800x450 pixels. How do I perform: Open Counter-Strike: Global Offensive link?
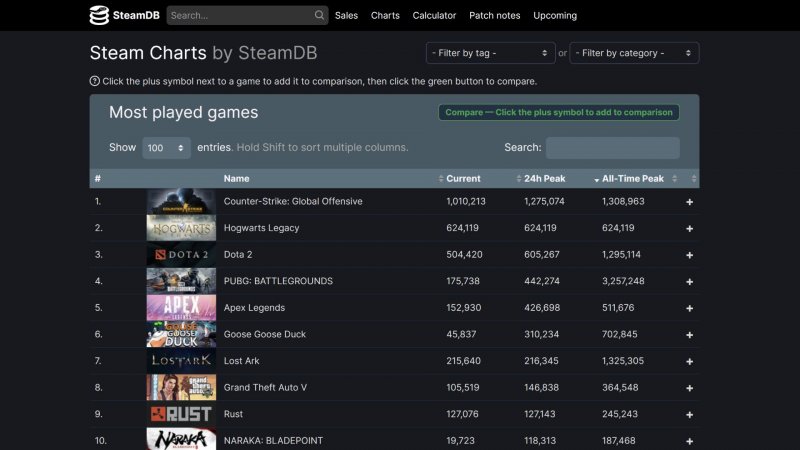coord(293,201)
